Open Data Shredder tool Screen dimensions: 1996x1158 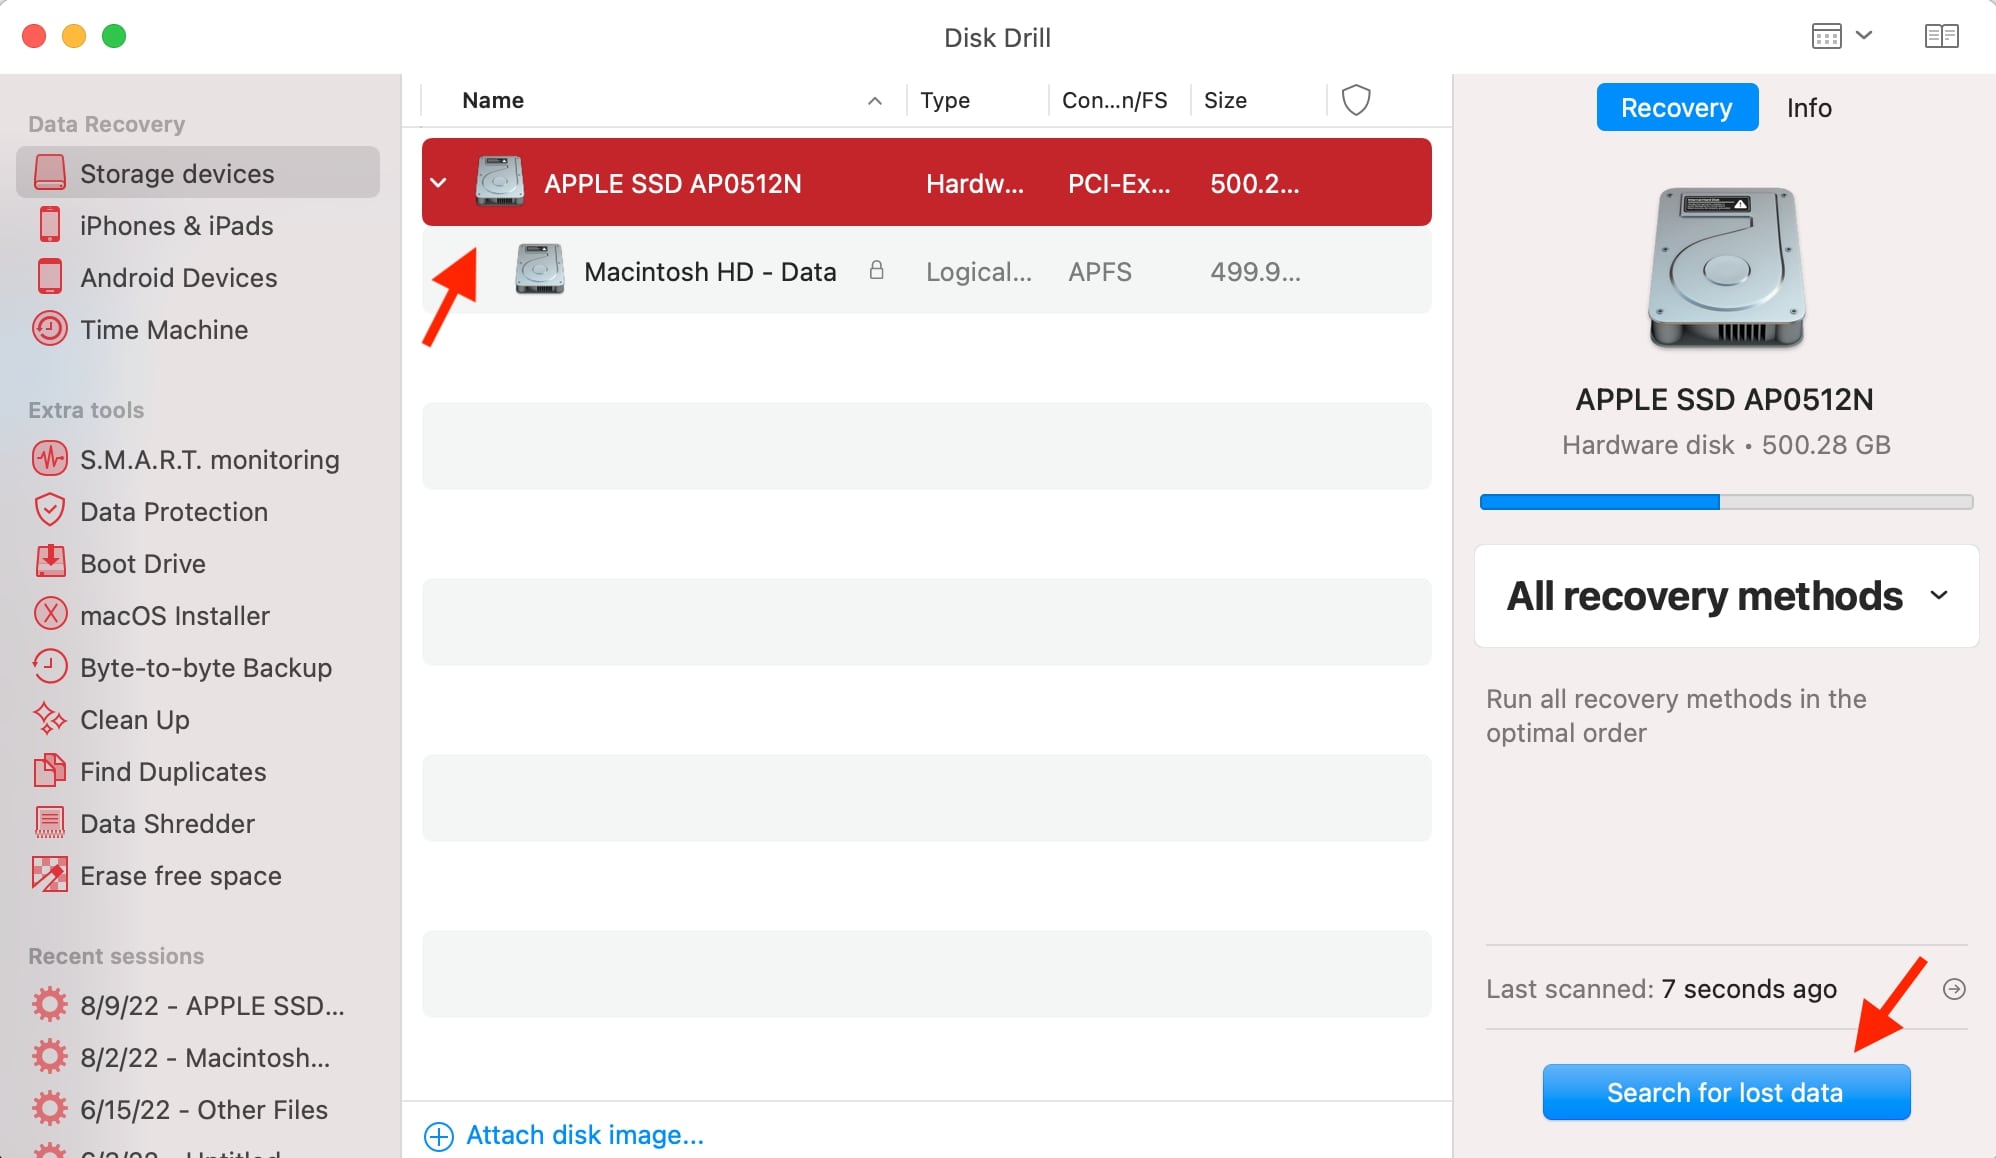coord(167,823)
